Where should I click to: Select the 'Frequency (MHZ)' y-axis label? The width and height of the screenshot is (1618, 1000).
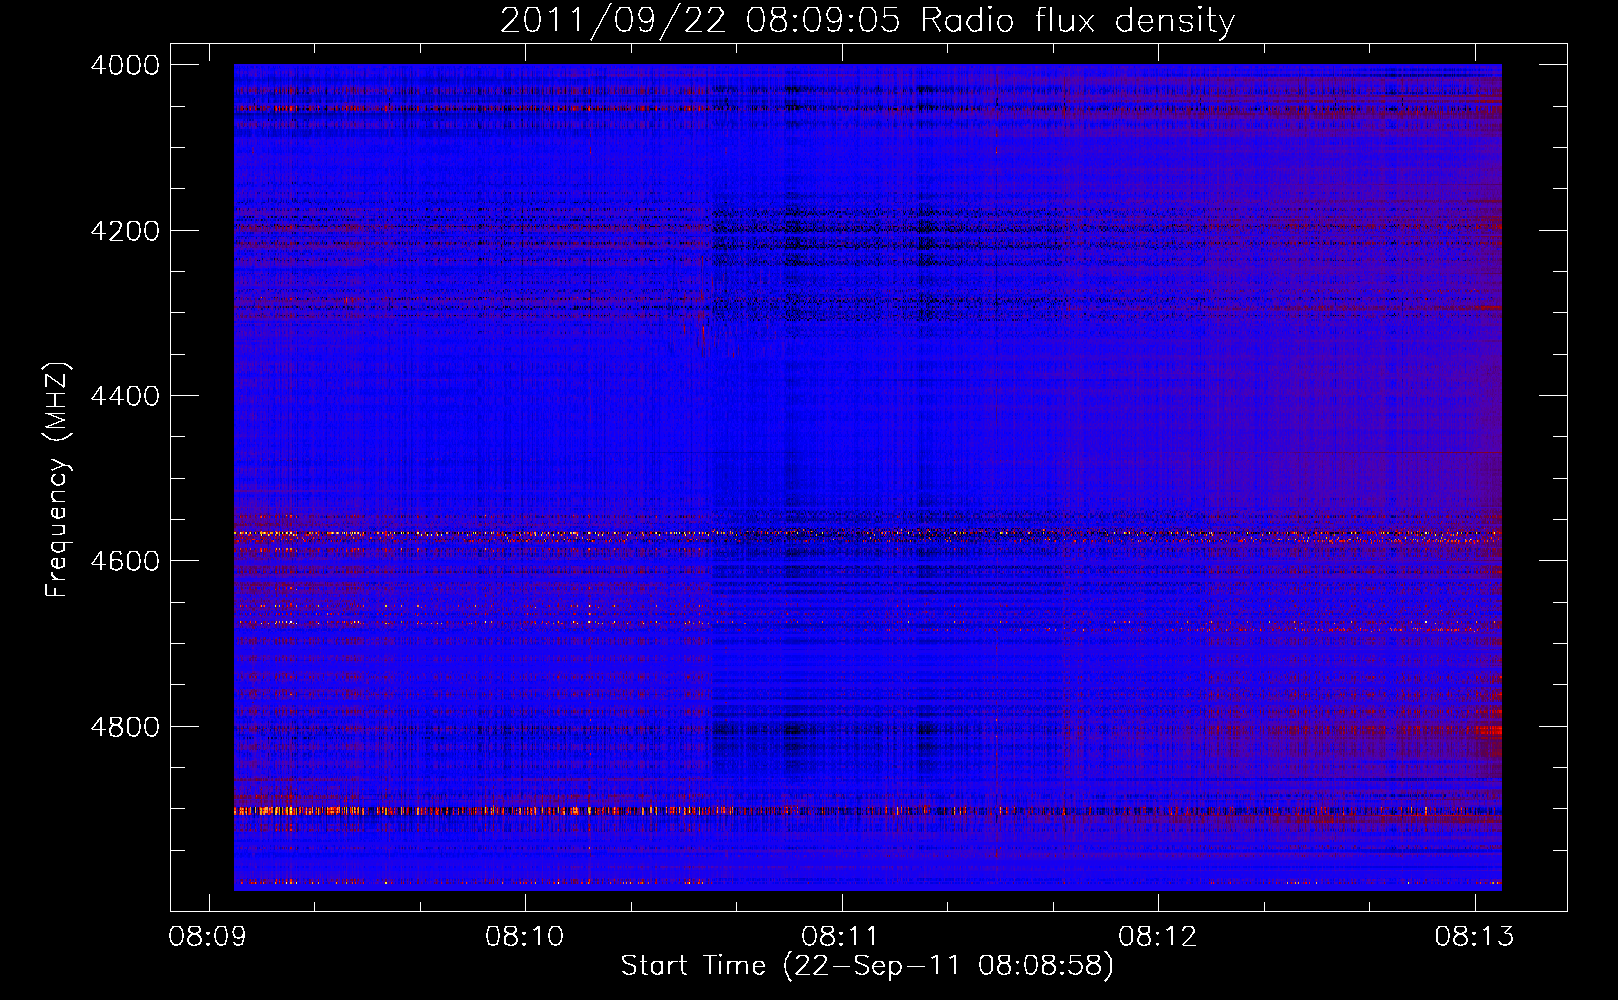coord(58,480)
